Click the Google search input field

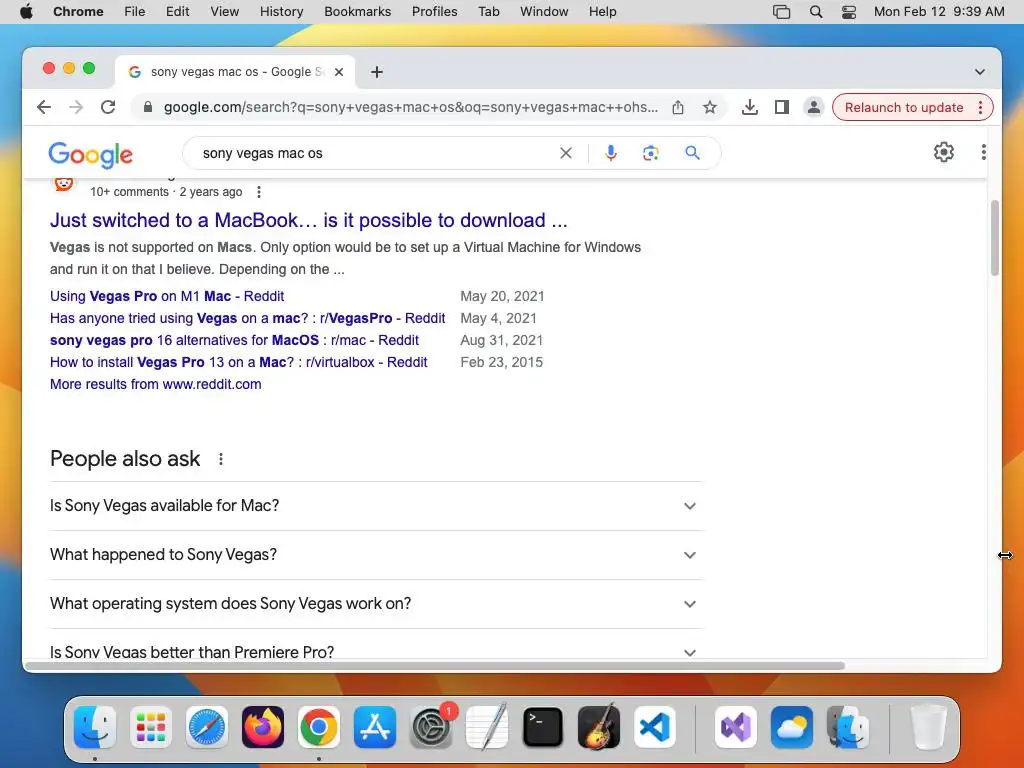tap(376, 153)
